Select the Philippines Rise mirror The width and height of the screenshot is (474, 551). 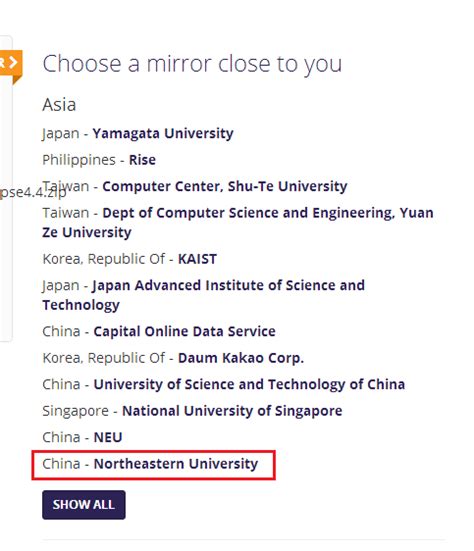click(x=142, y=160)
